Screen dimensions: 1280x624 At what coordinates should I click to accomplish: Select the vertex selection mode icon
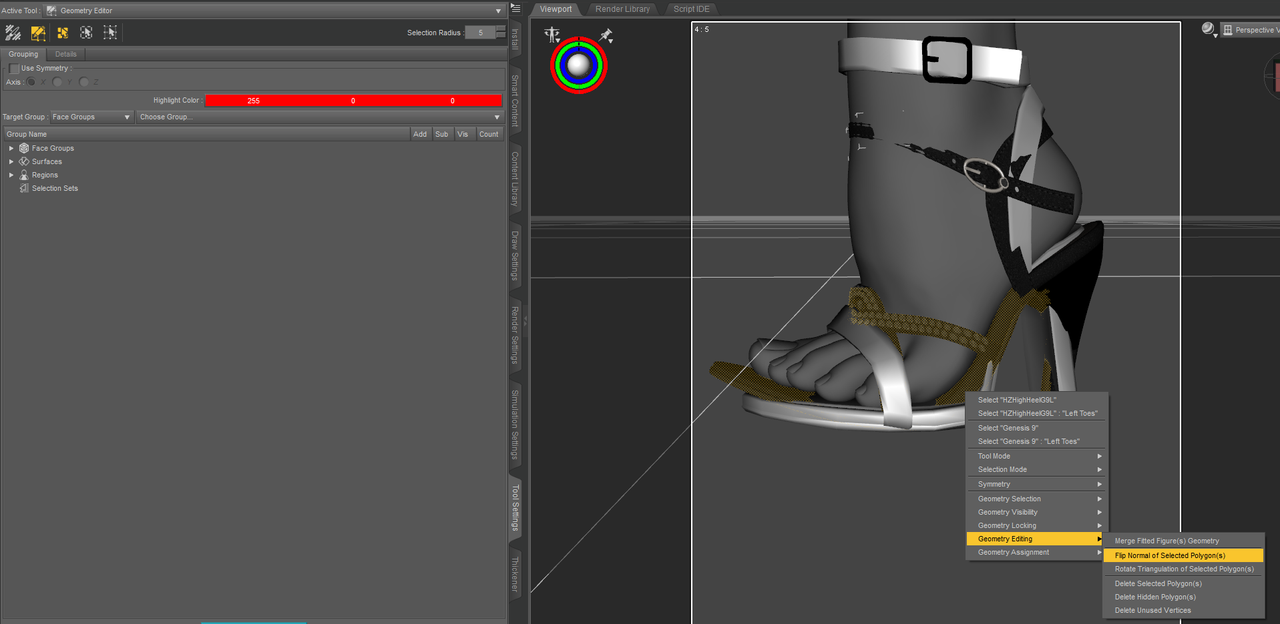(110, 32)
